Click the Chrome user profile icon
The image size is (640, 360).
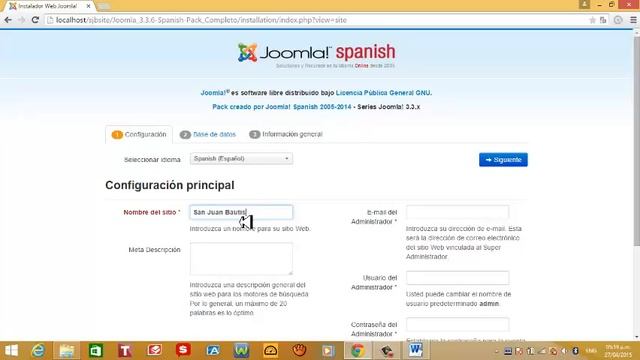(x=584, y=4)
